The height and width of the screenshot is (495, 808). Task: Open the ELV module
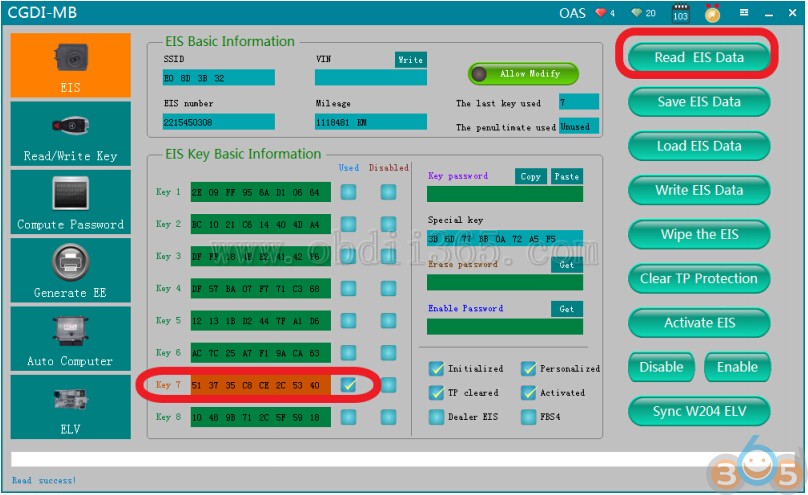coord(71,407)
